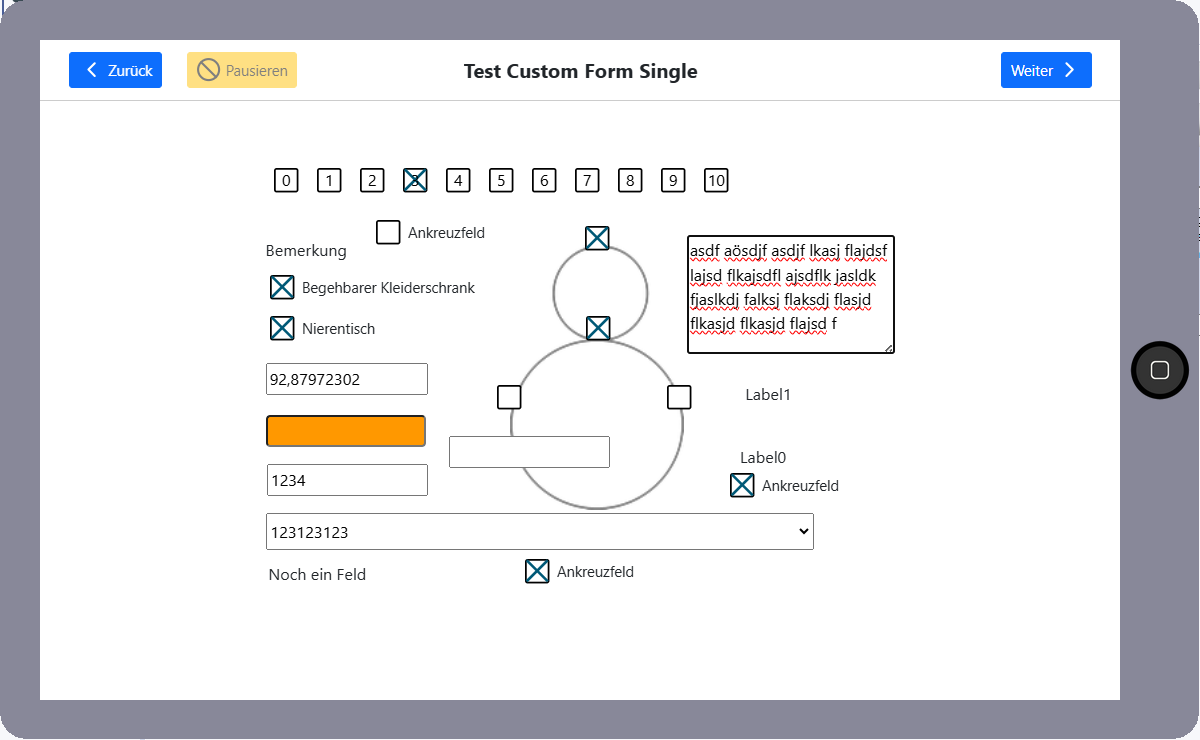Uncheck the Nierentisch checkbox

pos(282,328)
